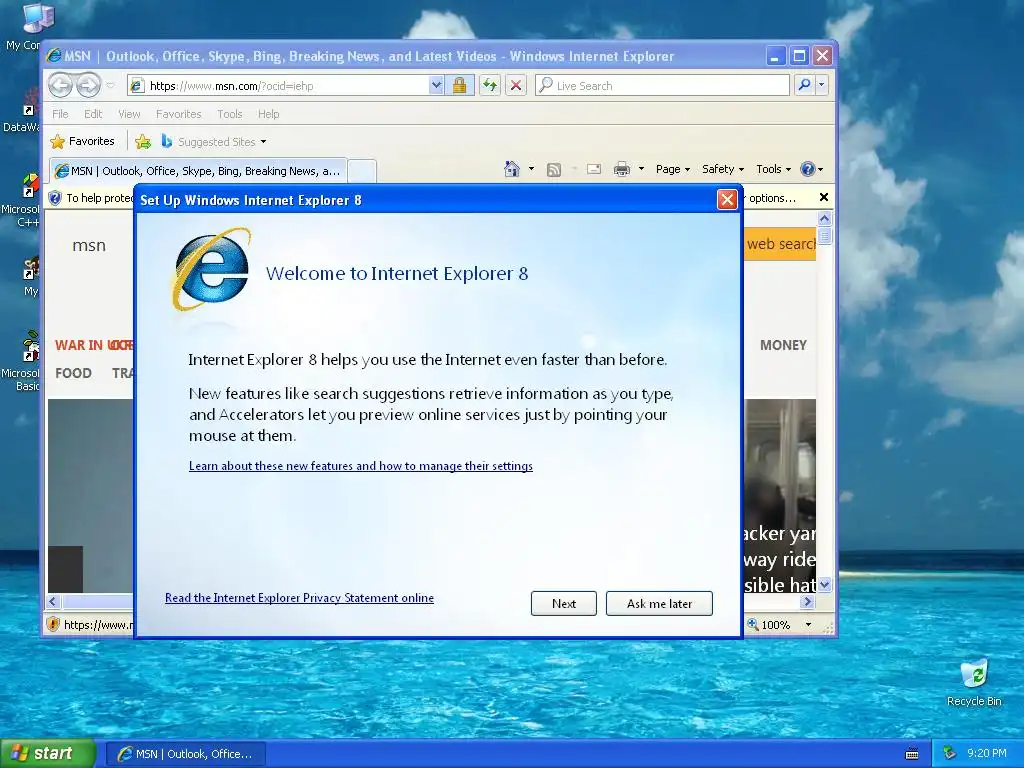Open the Tools command bar menu
The width and height of the screenshot is (1024, 768).
click(773, 169)
